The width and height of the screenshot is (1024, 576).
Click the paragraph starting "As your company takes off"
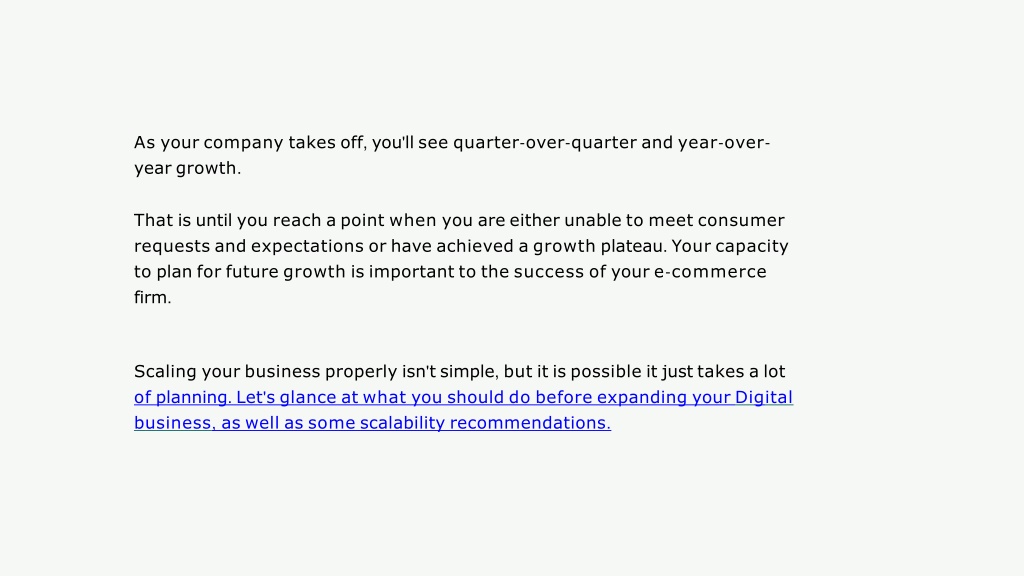pos(452,155)
